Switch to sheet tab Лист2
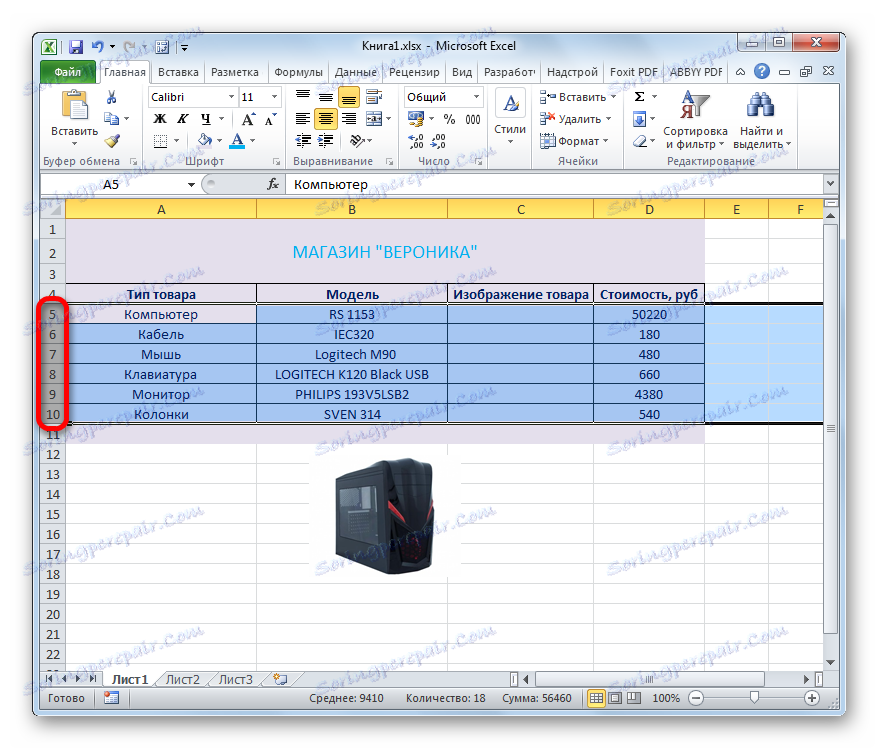 point(183,679)
